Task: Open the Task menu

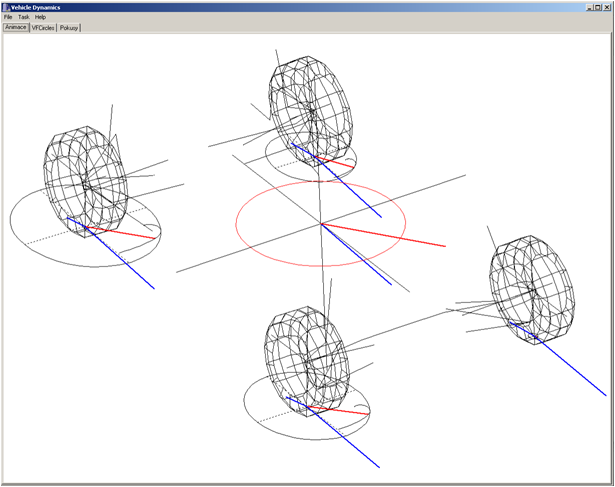Action: pyautogui.click(x=23, y=17)
